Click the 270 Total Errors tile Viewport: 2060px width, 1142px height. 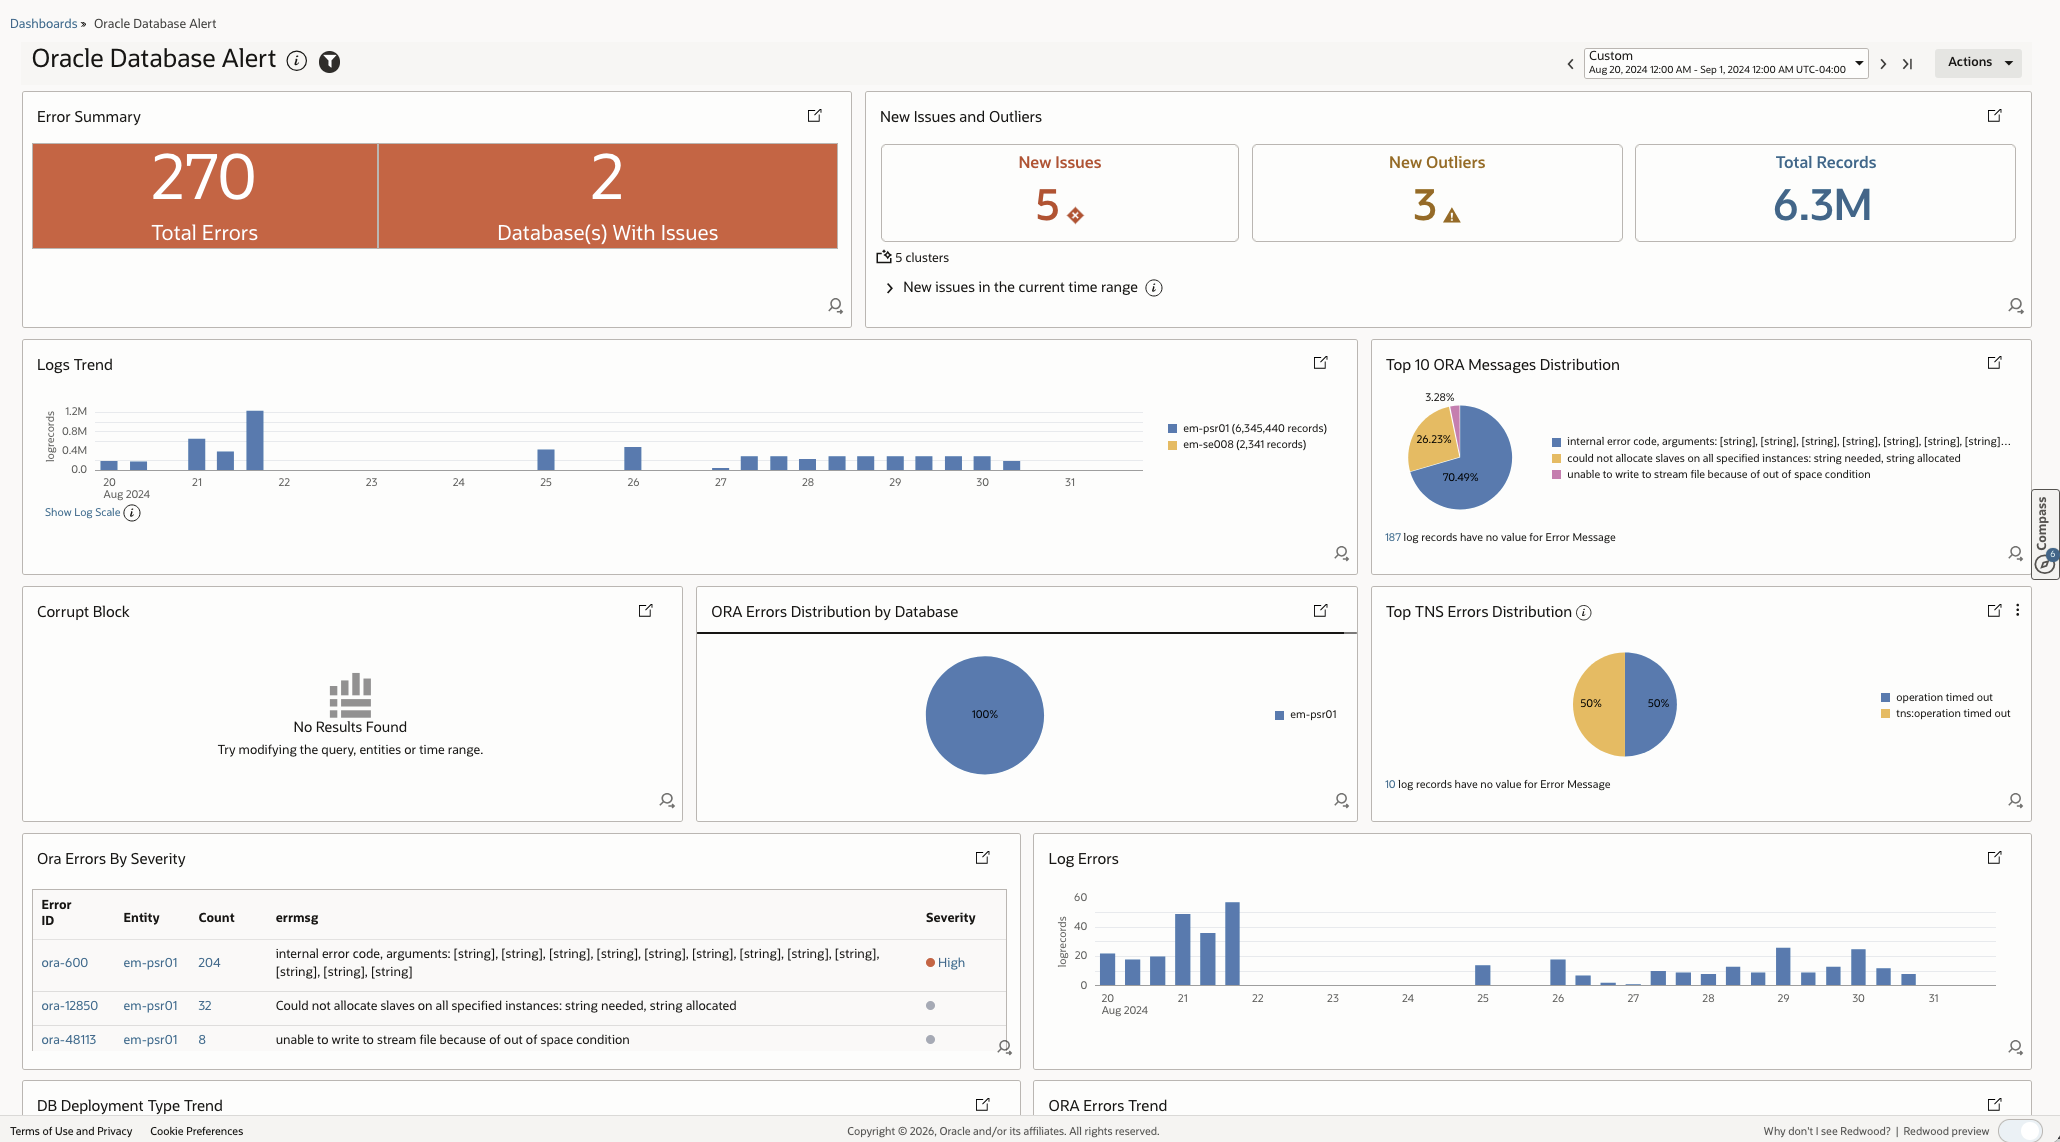coord(205,196)
